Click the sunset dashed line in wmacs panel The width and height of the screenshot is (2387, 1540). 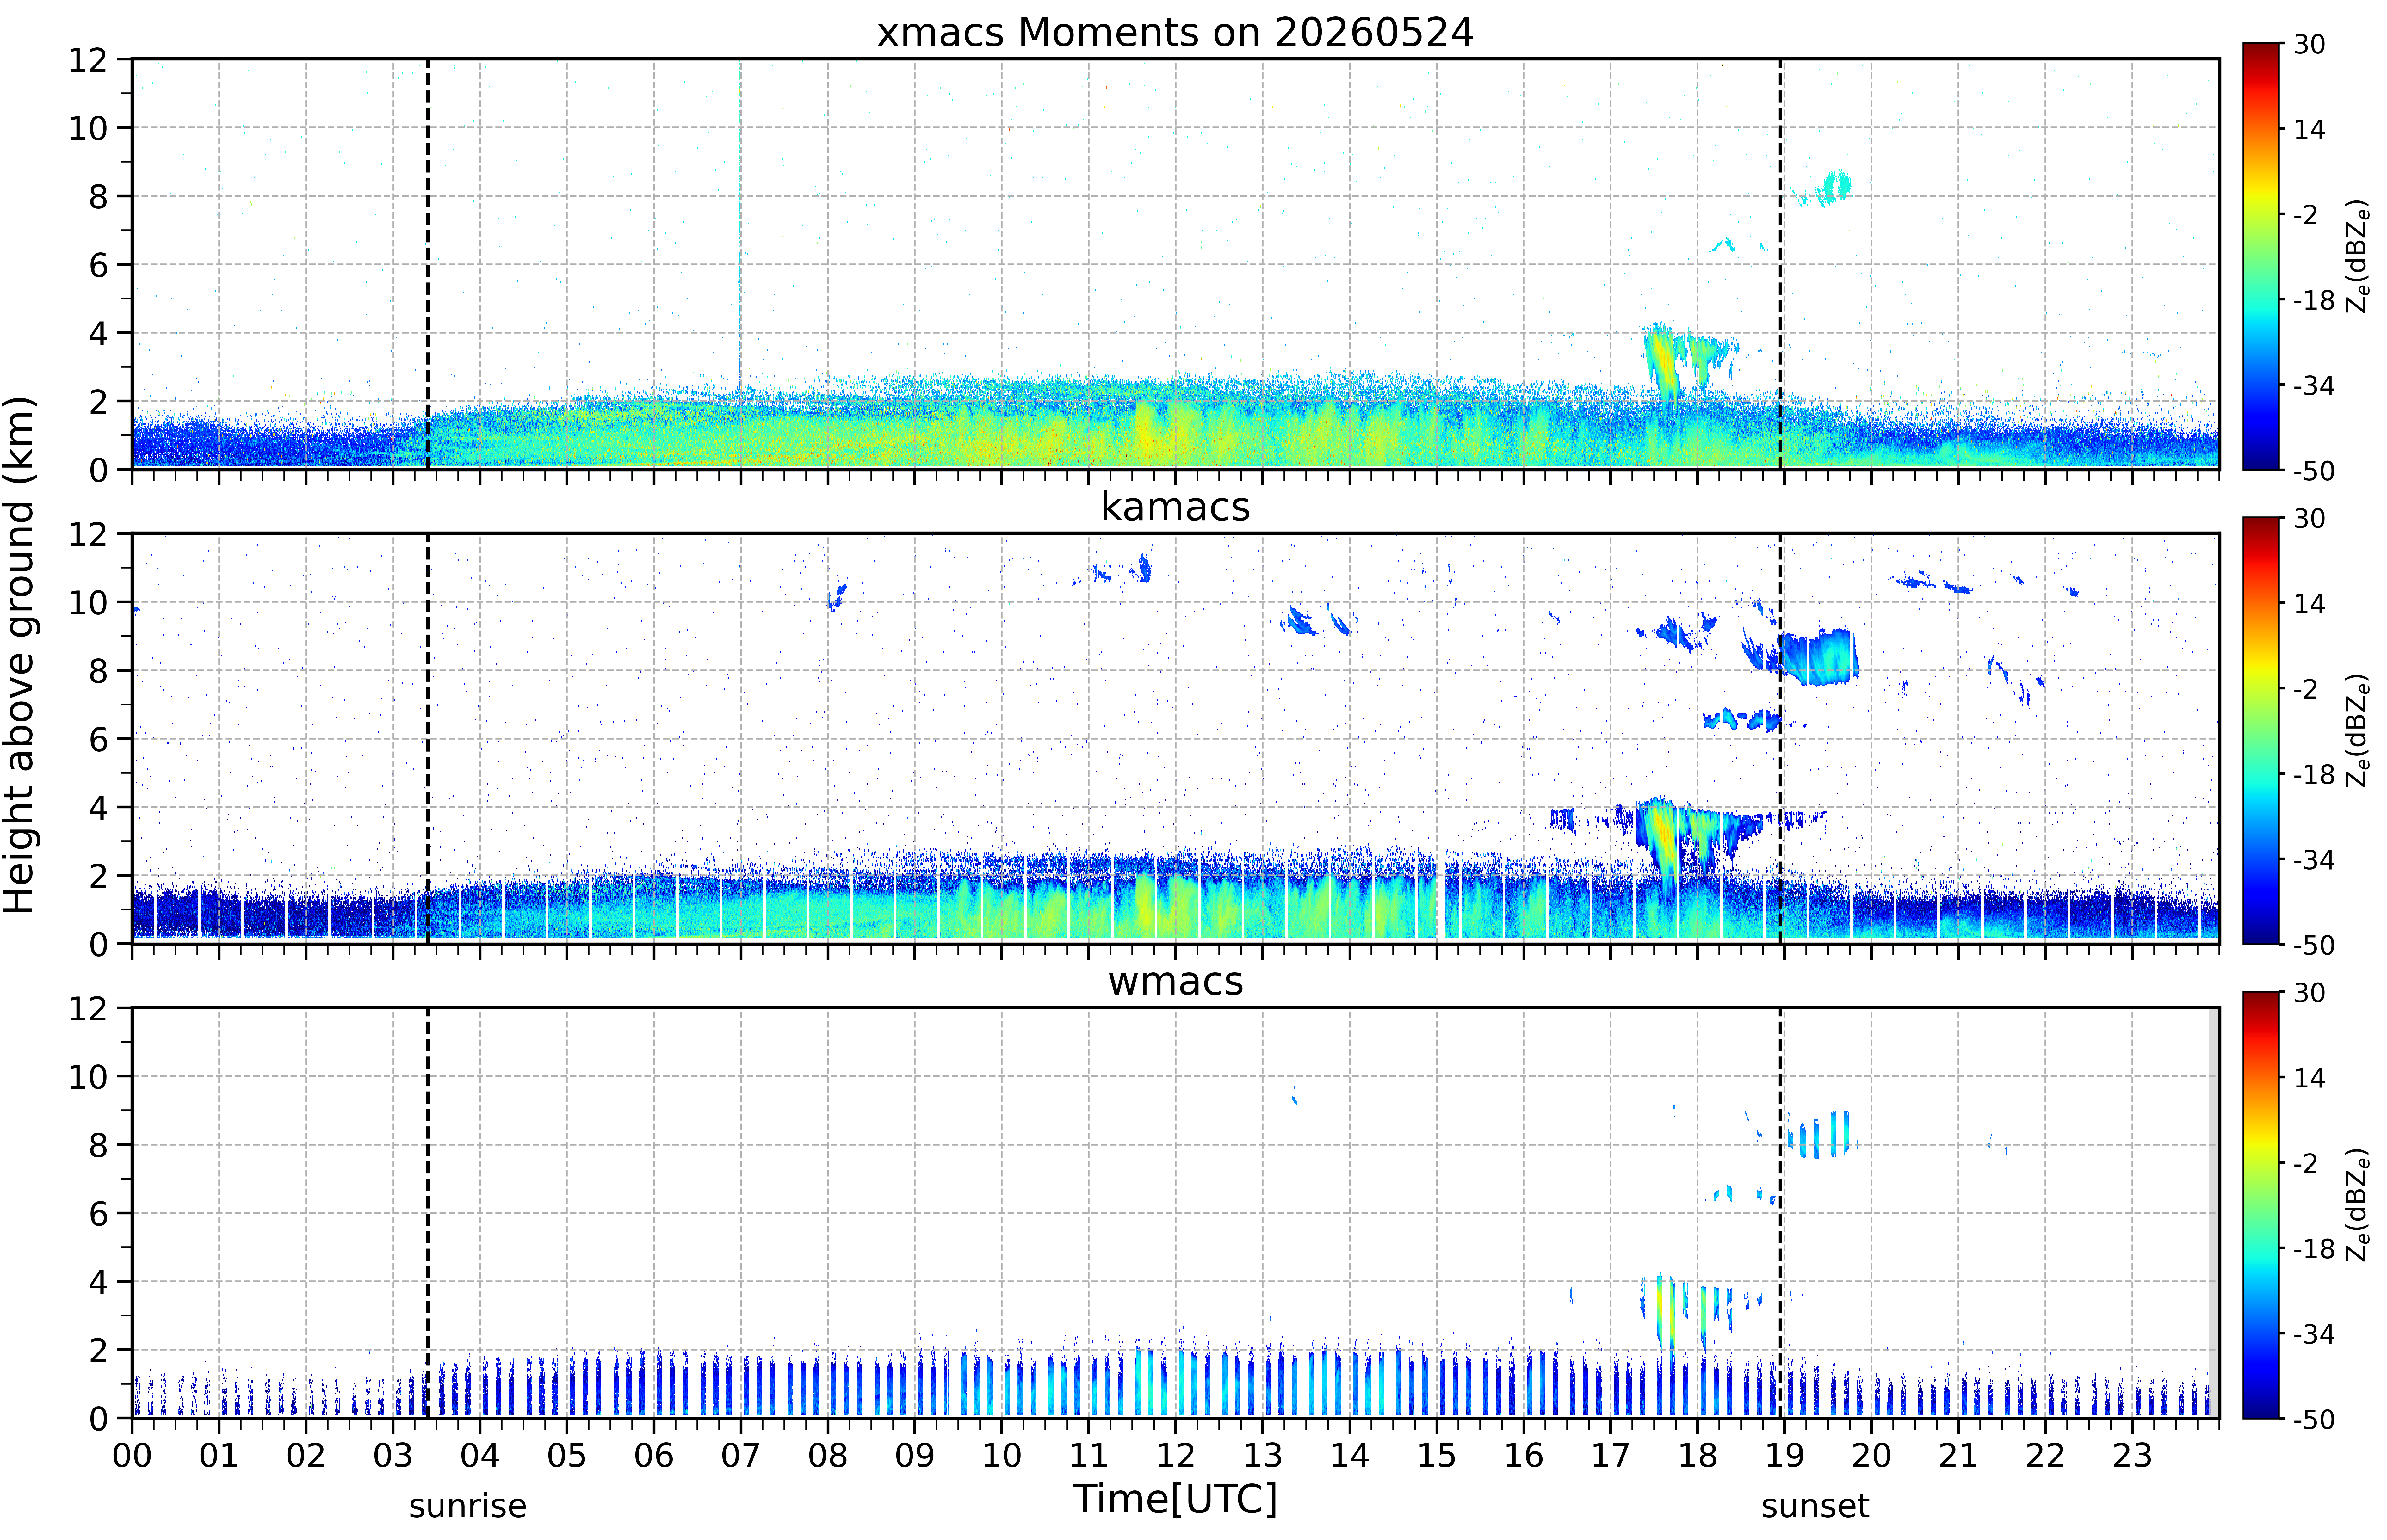(x=1780, y=1212)
